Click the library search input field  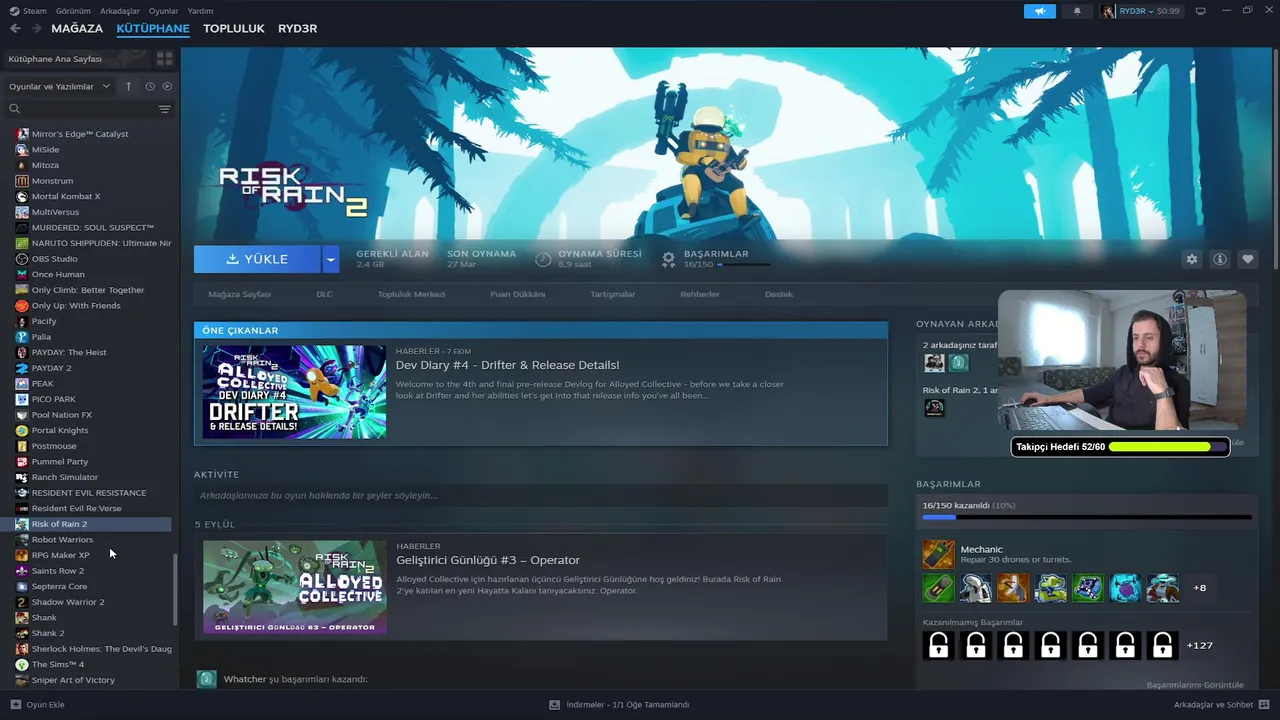coord(88,109)
